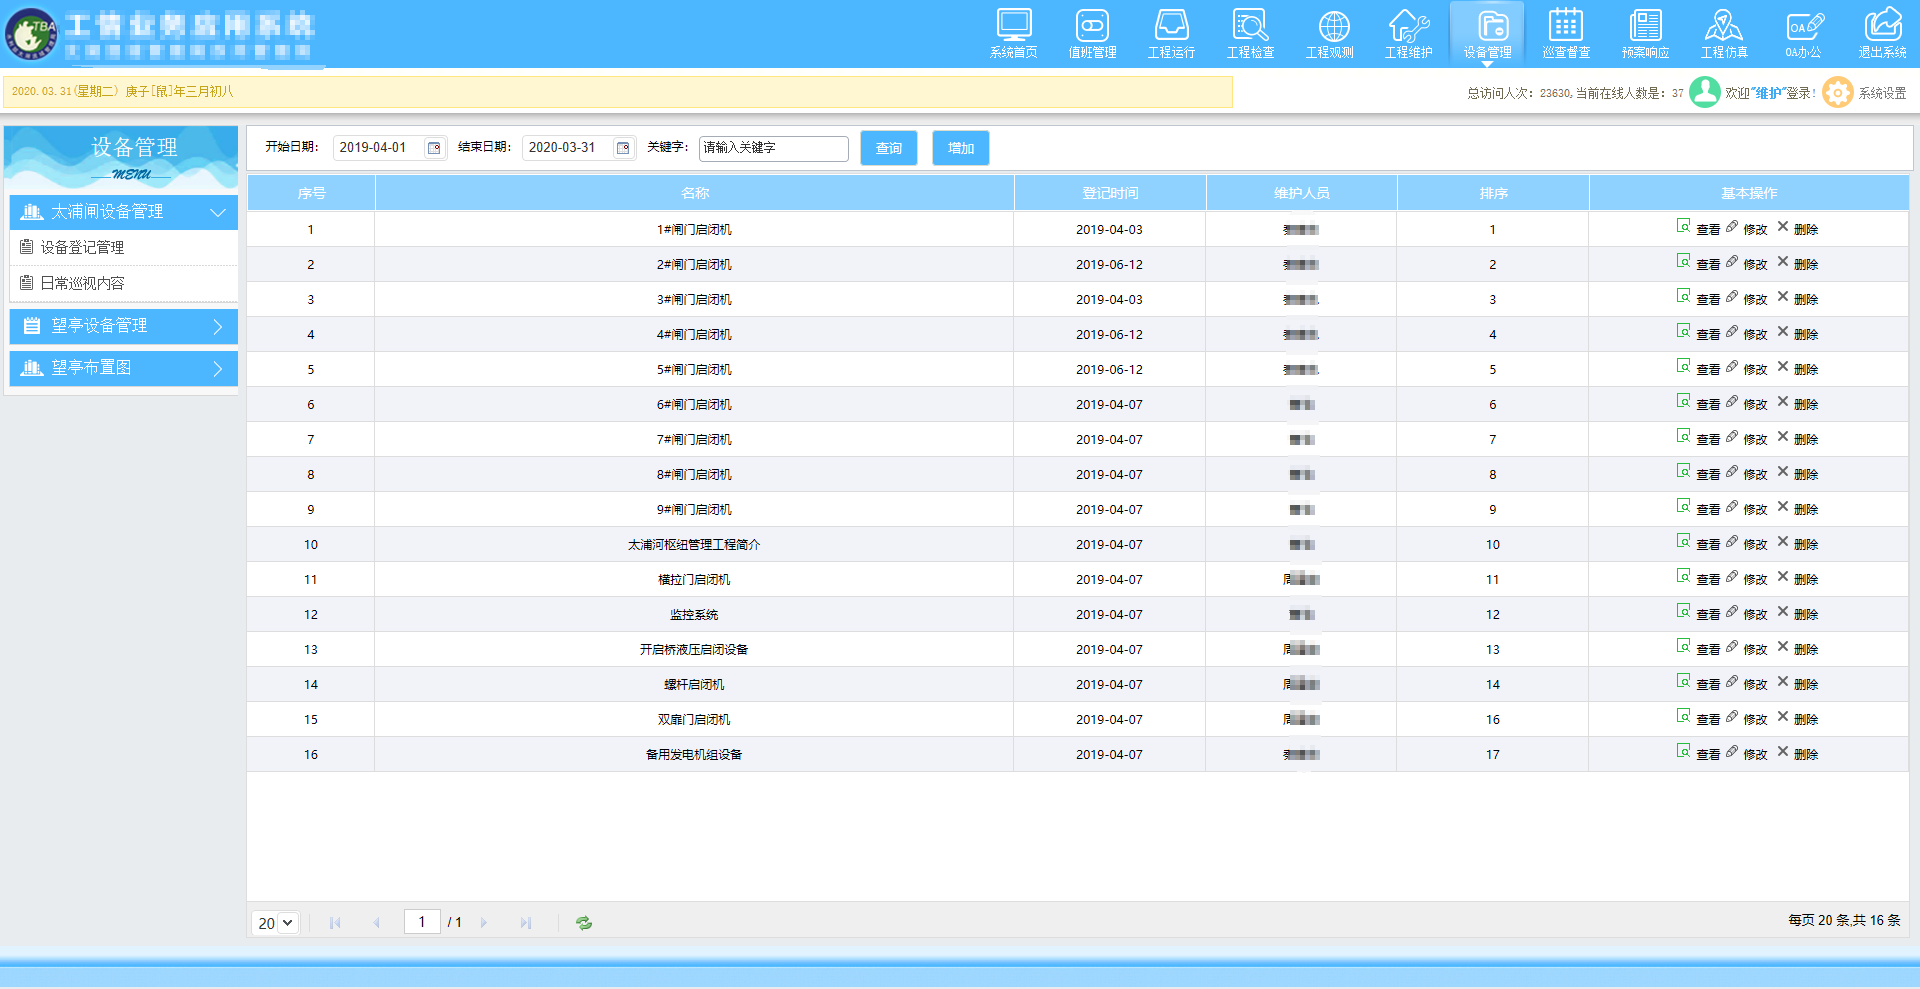Open the start date calendar picker
Viewport: 1920px width, 989px height.
pyautogui.click(x=434, y=148)
